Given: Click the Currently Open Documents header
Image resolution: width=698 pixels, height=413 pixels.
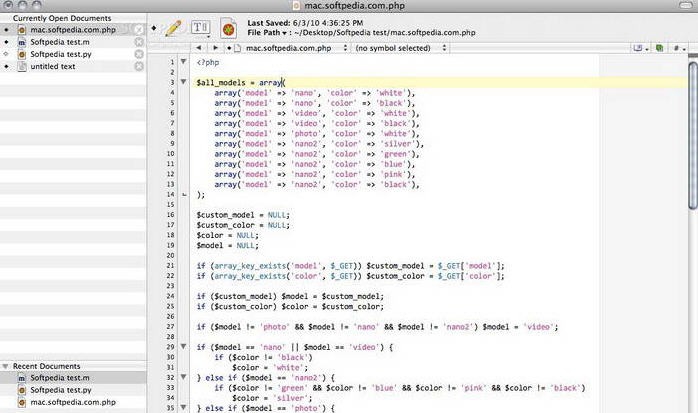Looking at the screenshot, I should (x=62, y=18).
